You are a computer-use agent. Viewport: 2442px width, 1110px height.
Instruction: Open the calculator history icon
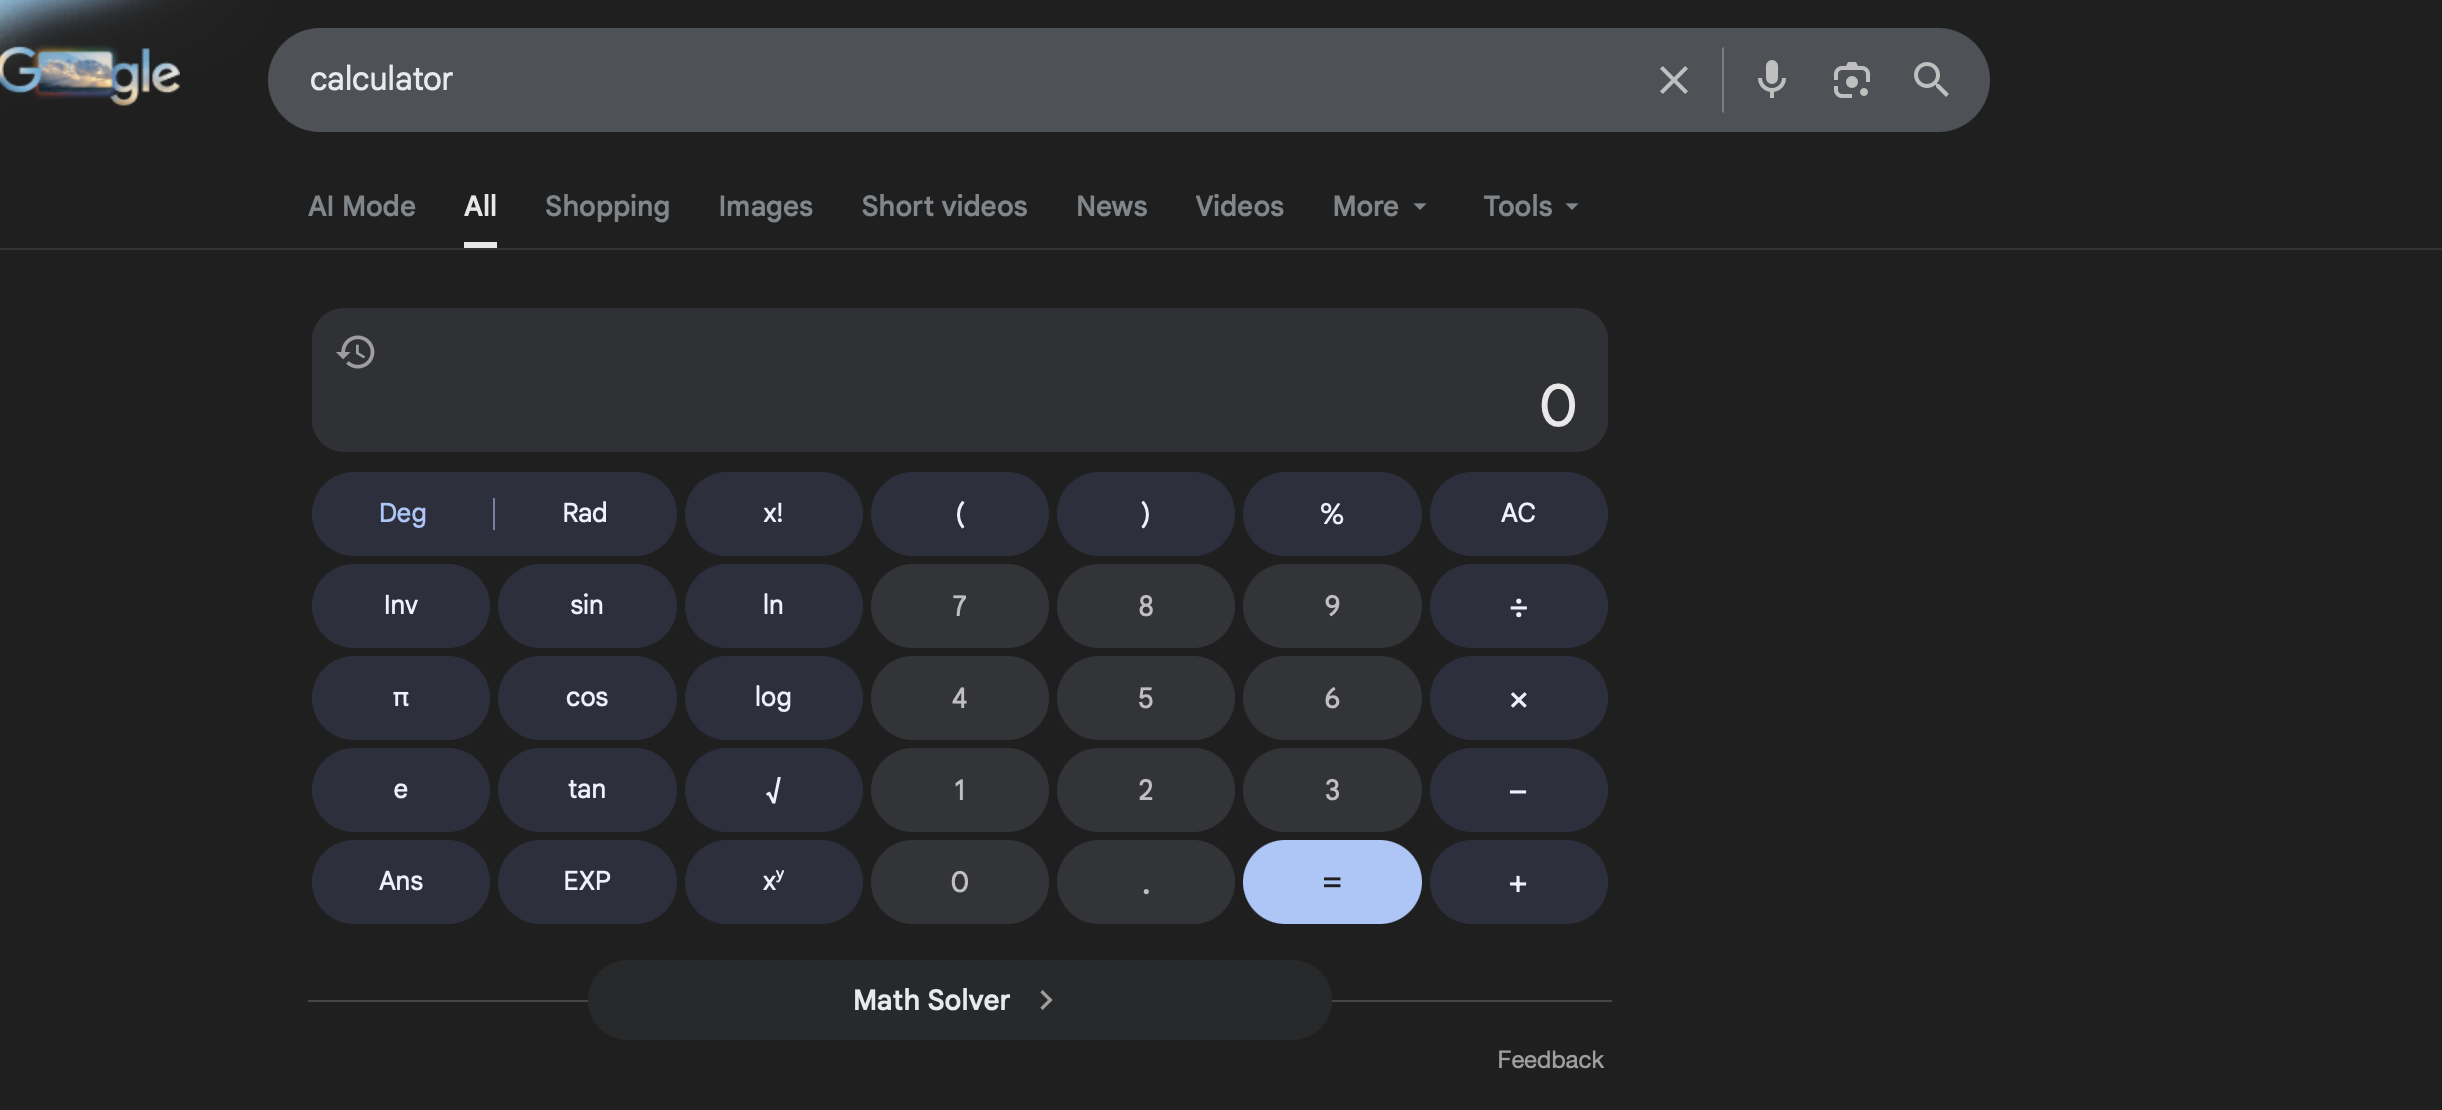[356, 352]
